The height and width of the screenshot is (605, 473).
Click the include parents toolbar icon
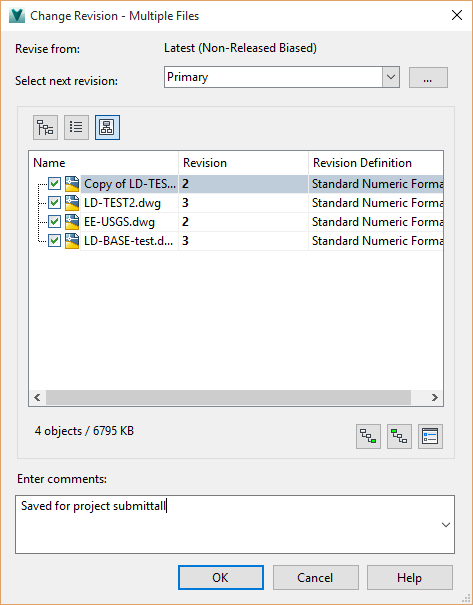399,436
